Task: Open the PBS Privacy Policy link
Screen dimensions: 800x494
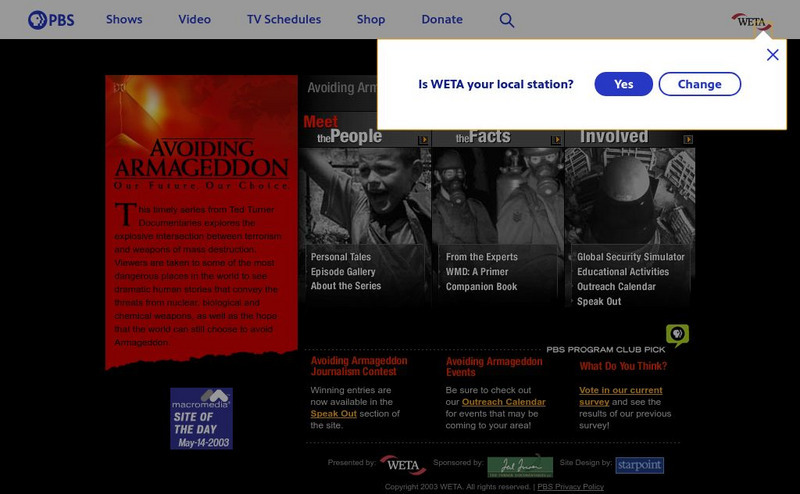Action: 570,487
